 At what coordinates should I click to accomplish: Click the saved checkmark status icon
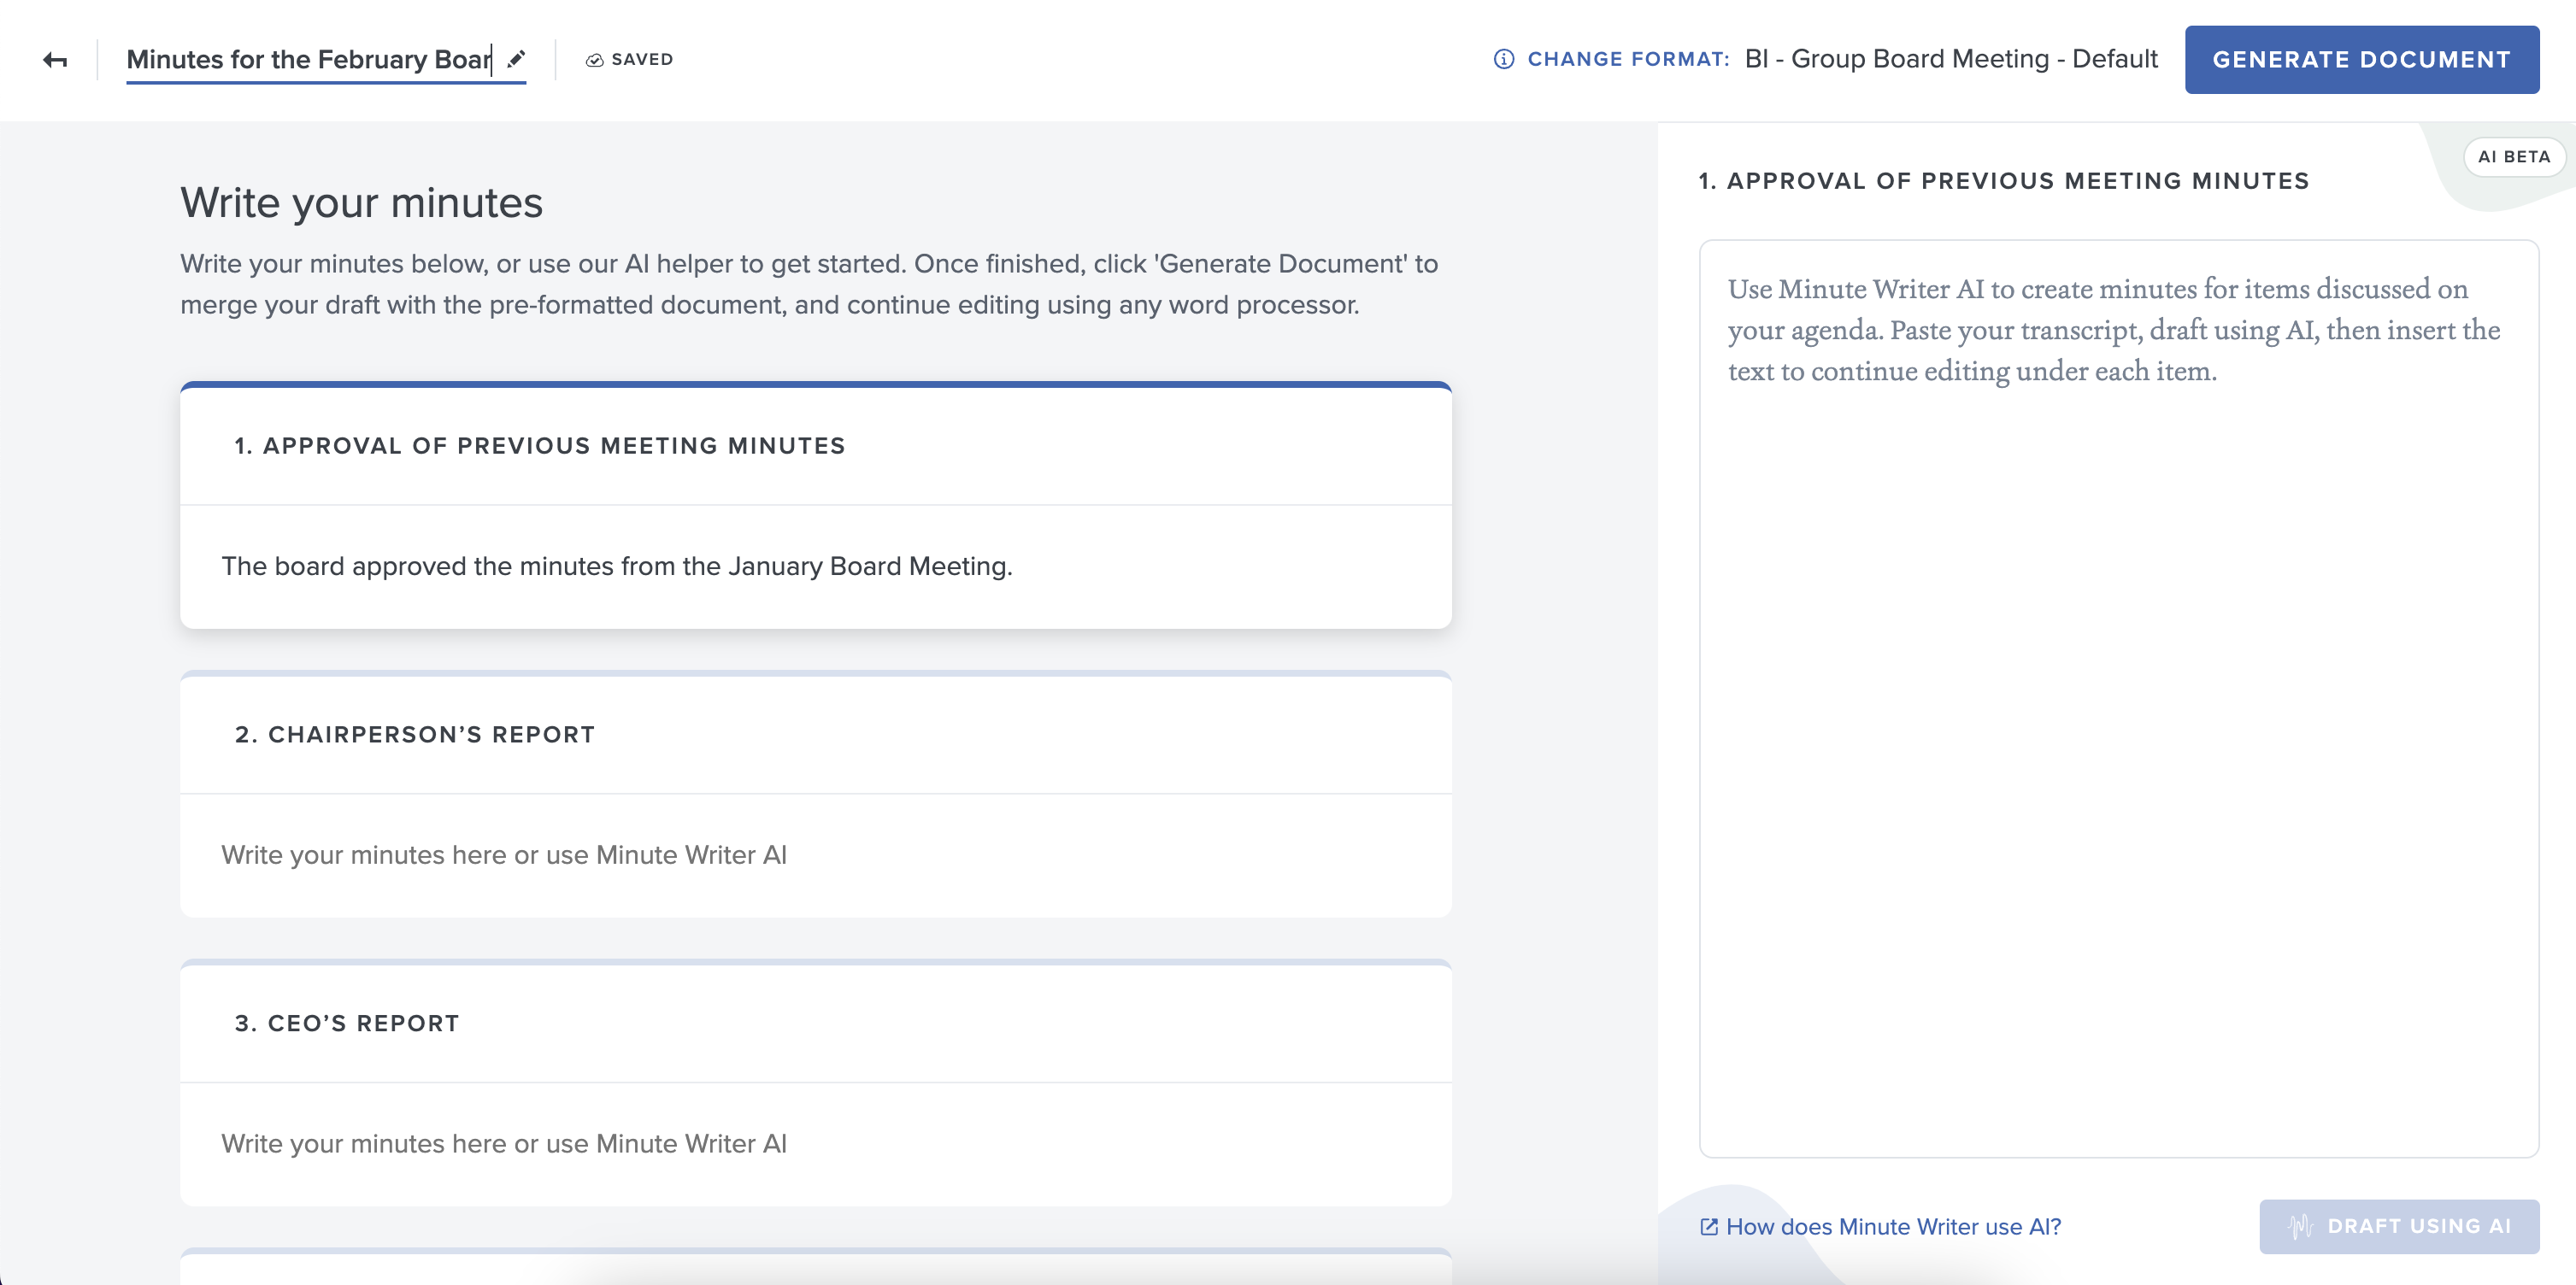[594, 60]
